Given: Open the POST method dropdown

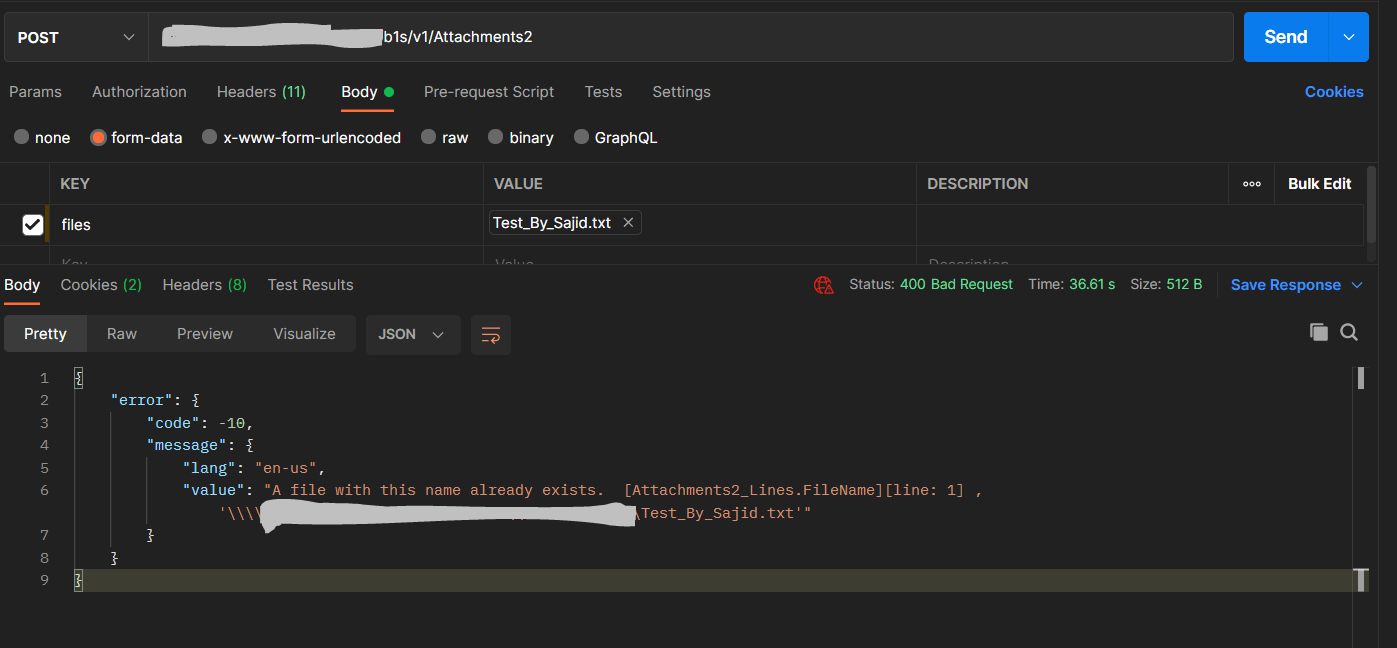Looking at the screenshot, I should 74,36.
